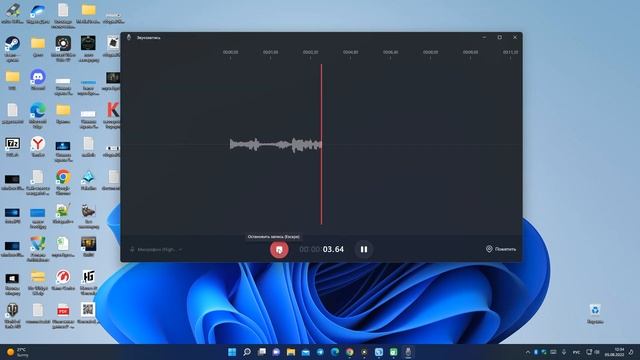Maximize the Sound Recorder window
This screenshot has width=640, height=360.
(500, 37)
